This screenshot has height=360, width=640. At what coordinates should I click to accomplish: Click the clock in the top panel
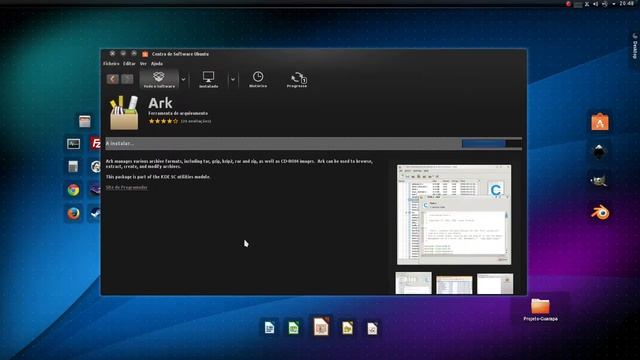(x=627, y=4)
